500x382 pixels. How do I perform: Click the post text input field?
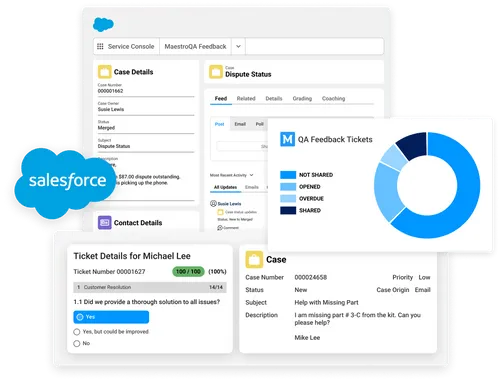tap(242, 146)
